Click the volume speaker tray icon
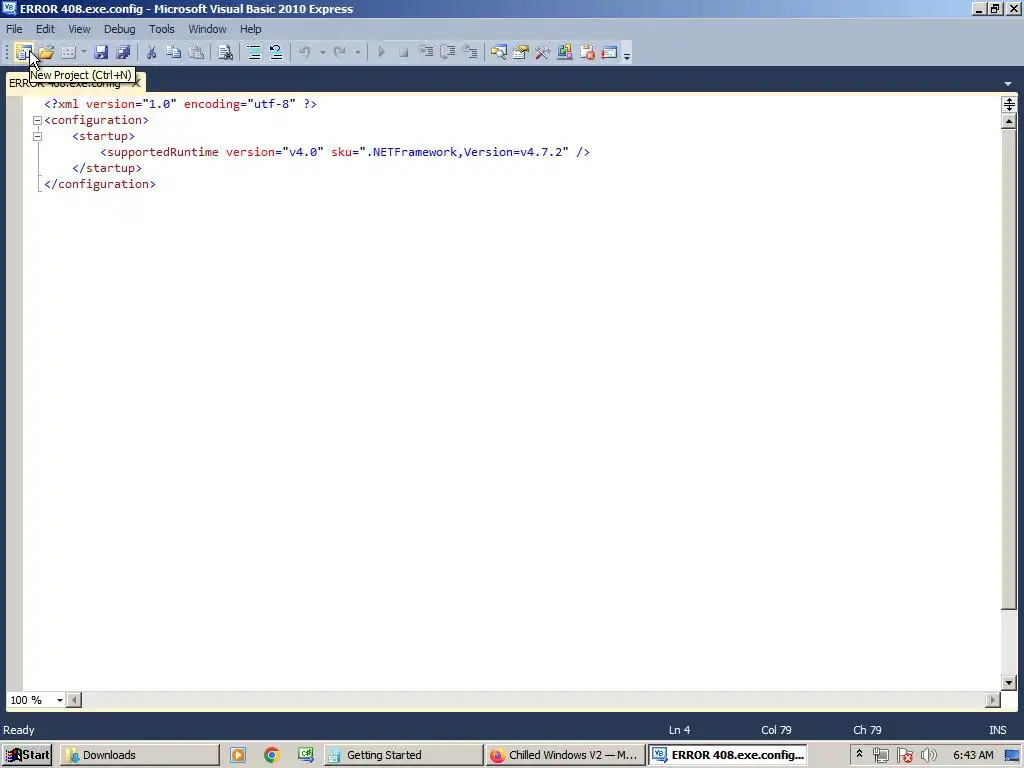The image size is (1024, 768). pos(928,755)
